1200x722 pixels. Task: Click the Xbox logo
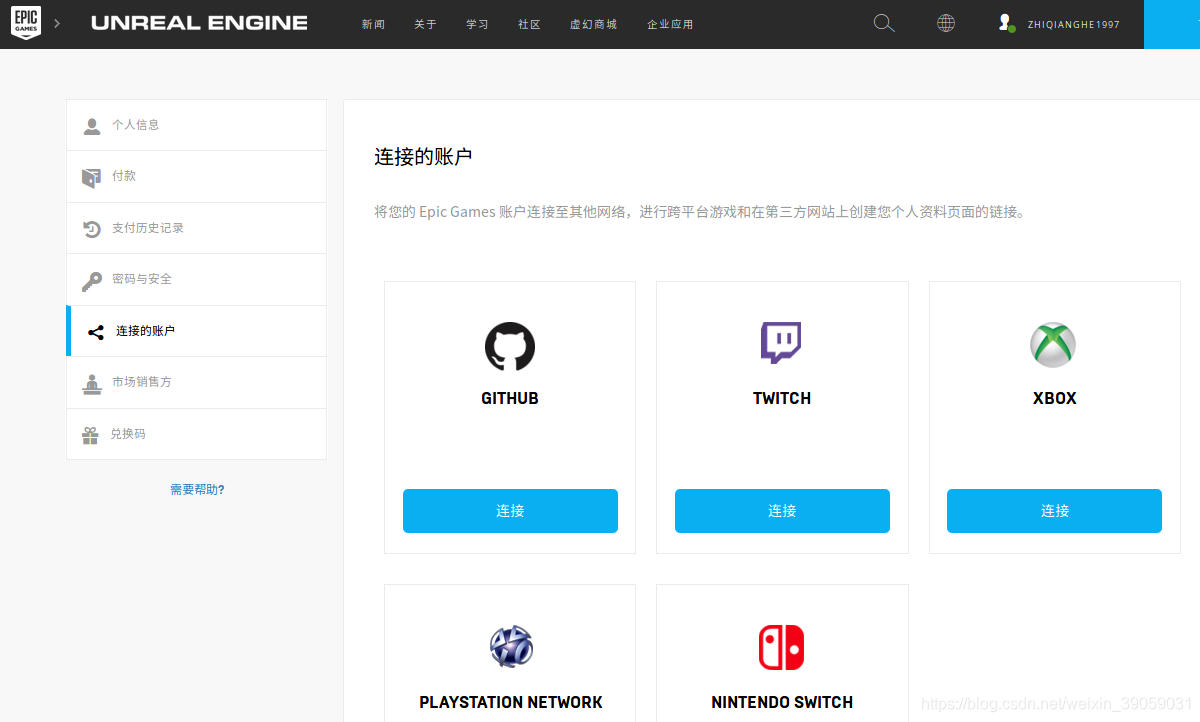pyautogui.click(x=1053, y=345)
